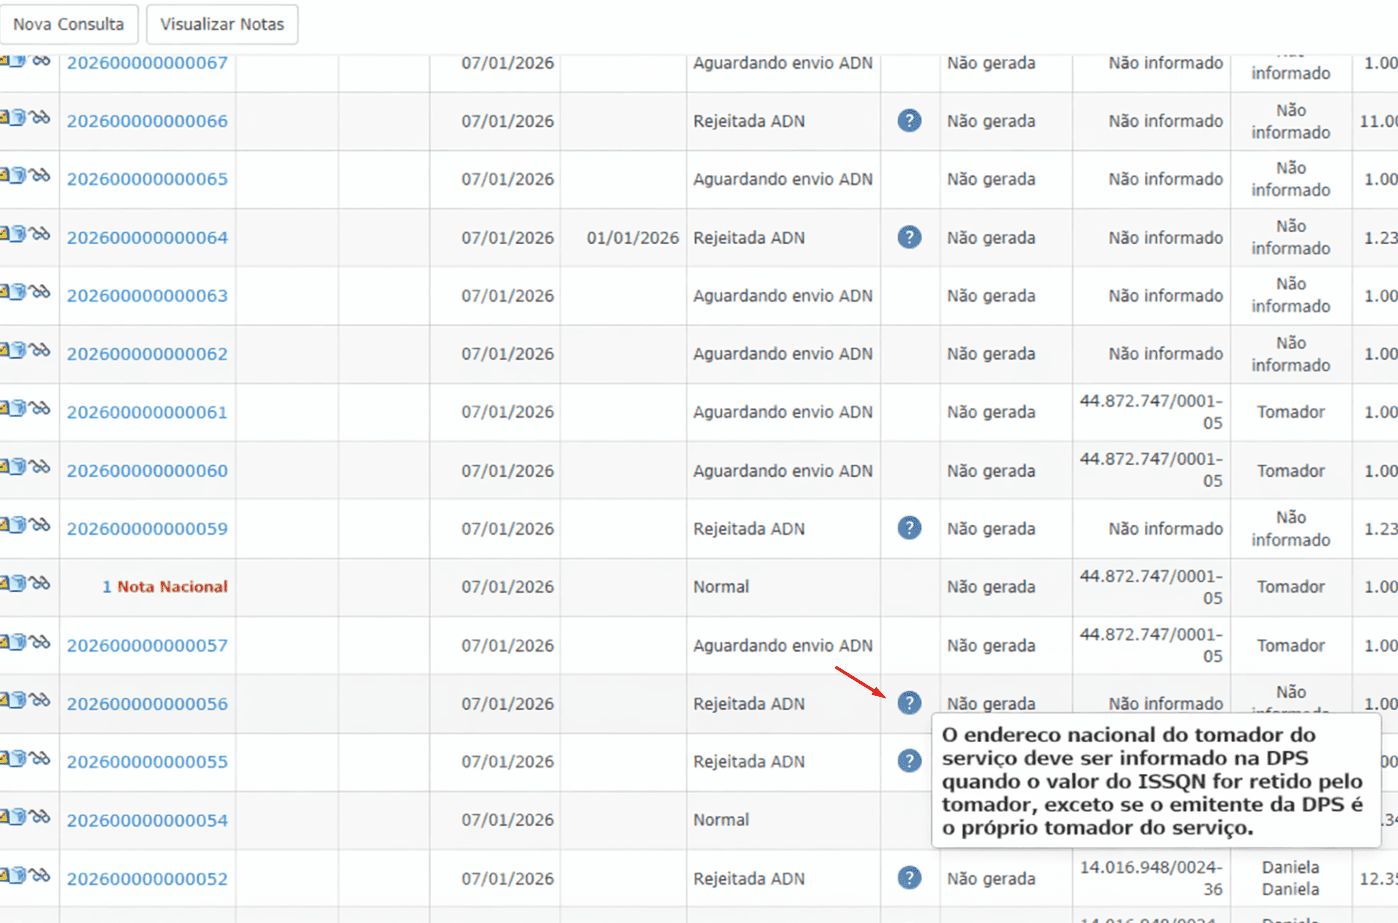View note 202600000000061 using glasses icon

(x=40, y=409)
